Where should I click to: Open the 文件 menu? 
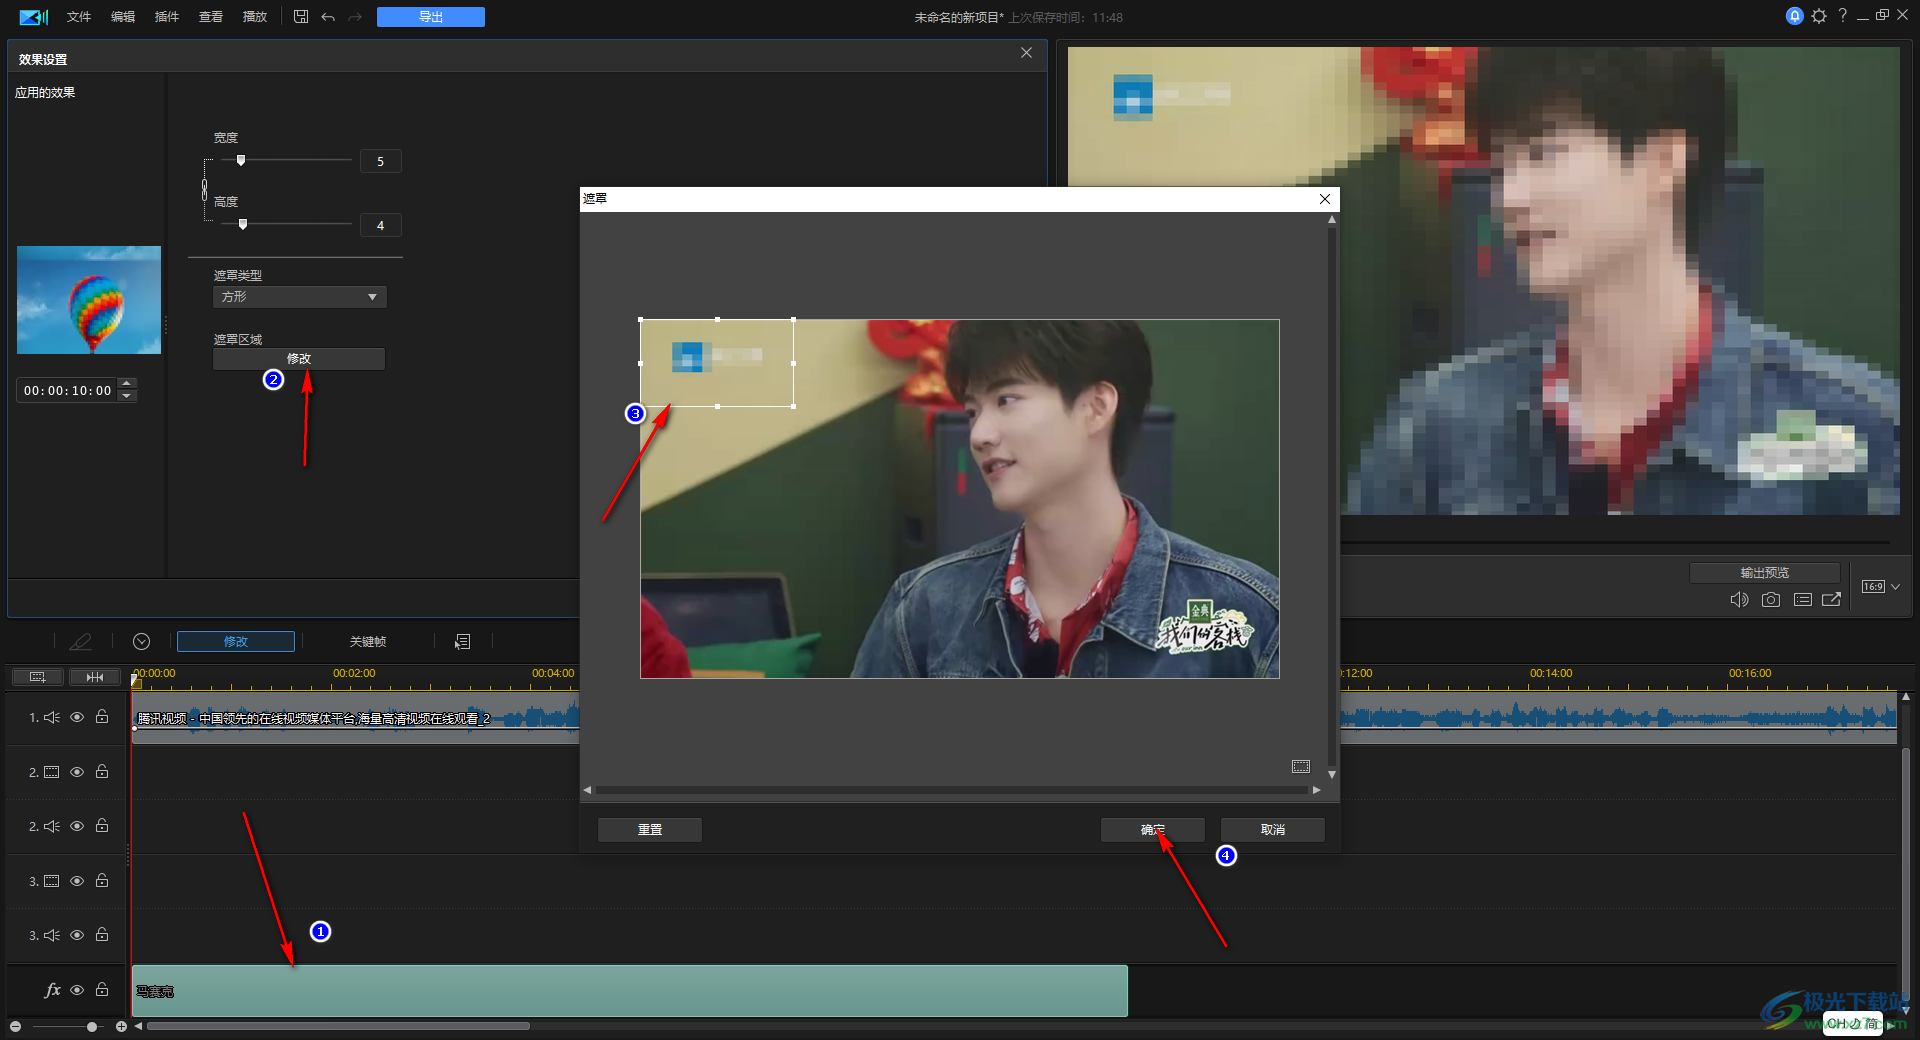pos(79,17)
